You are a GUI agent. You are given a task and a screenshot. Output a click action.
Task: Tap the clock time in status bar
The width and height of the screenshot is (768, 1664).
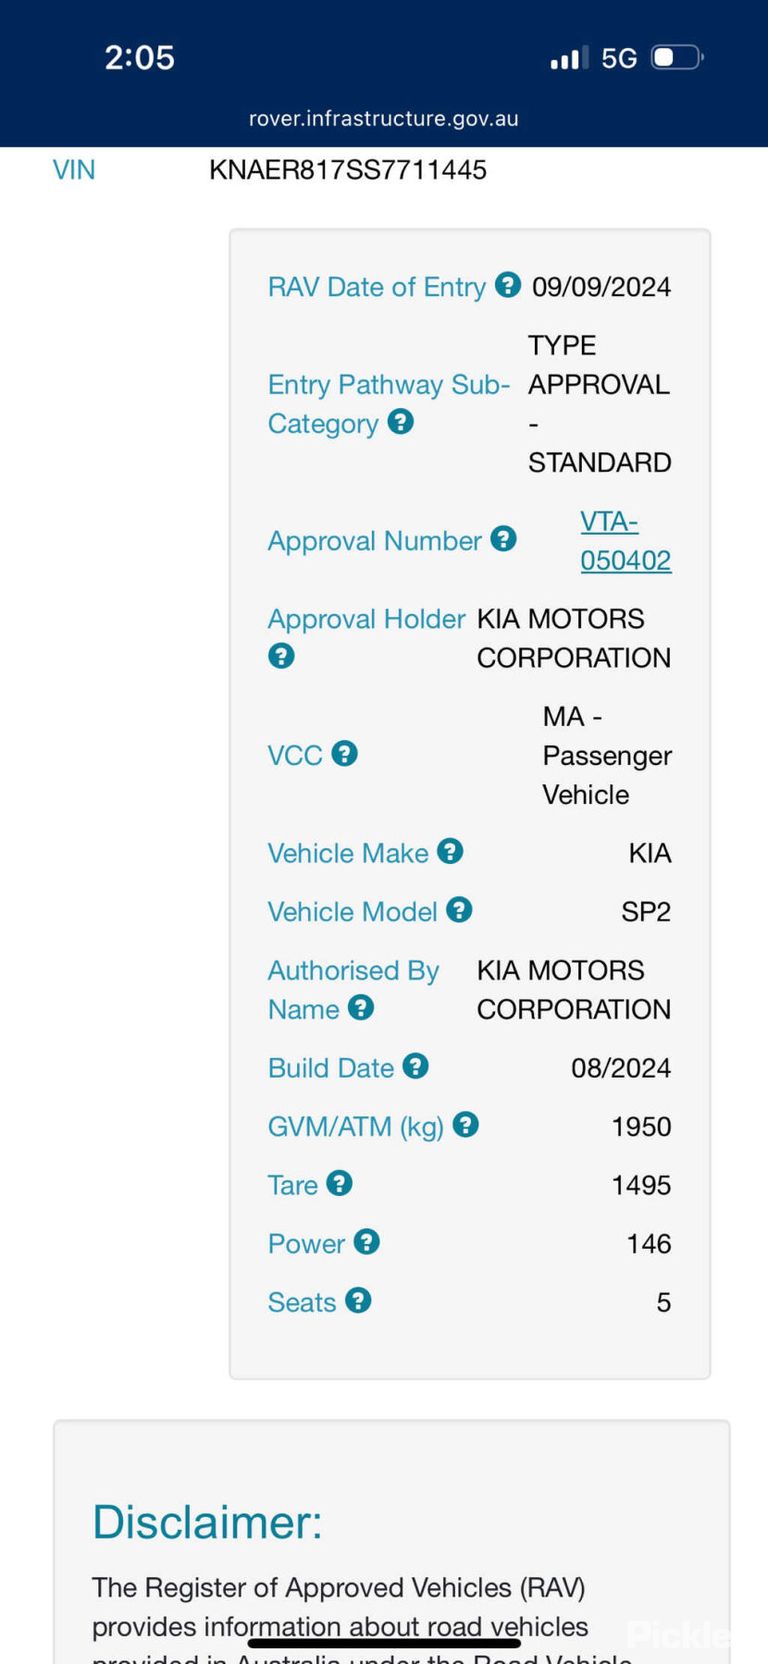[140, 57]
